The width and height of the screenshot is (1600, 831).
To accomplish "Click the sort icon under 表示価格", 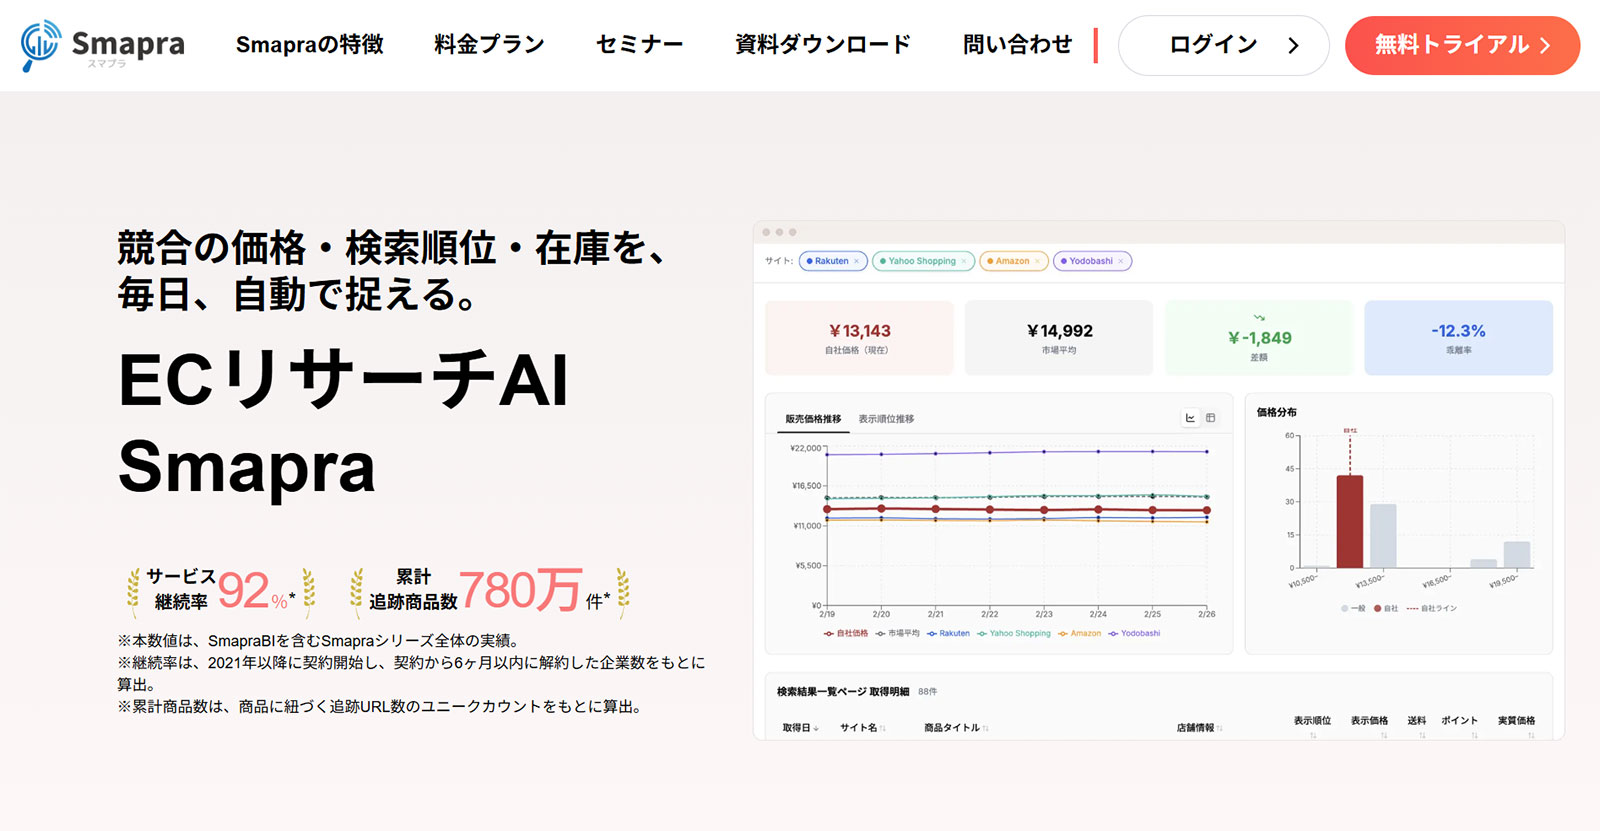I will 1384,735.
